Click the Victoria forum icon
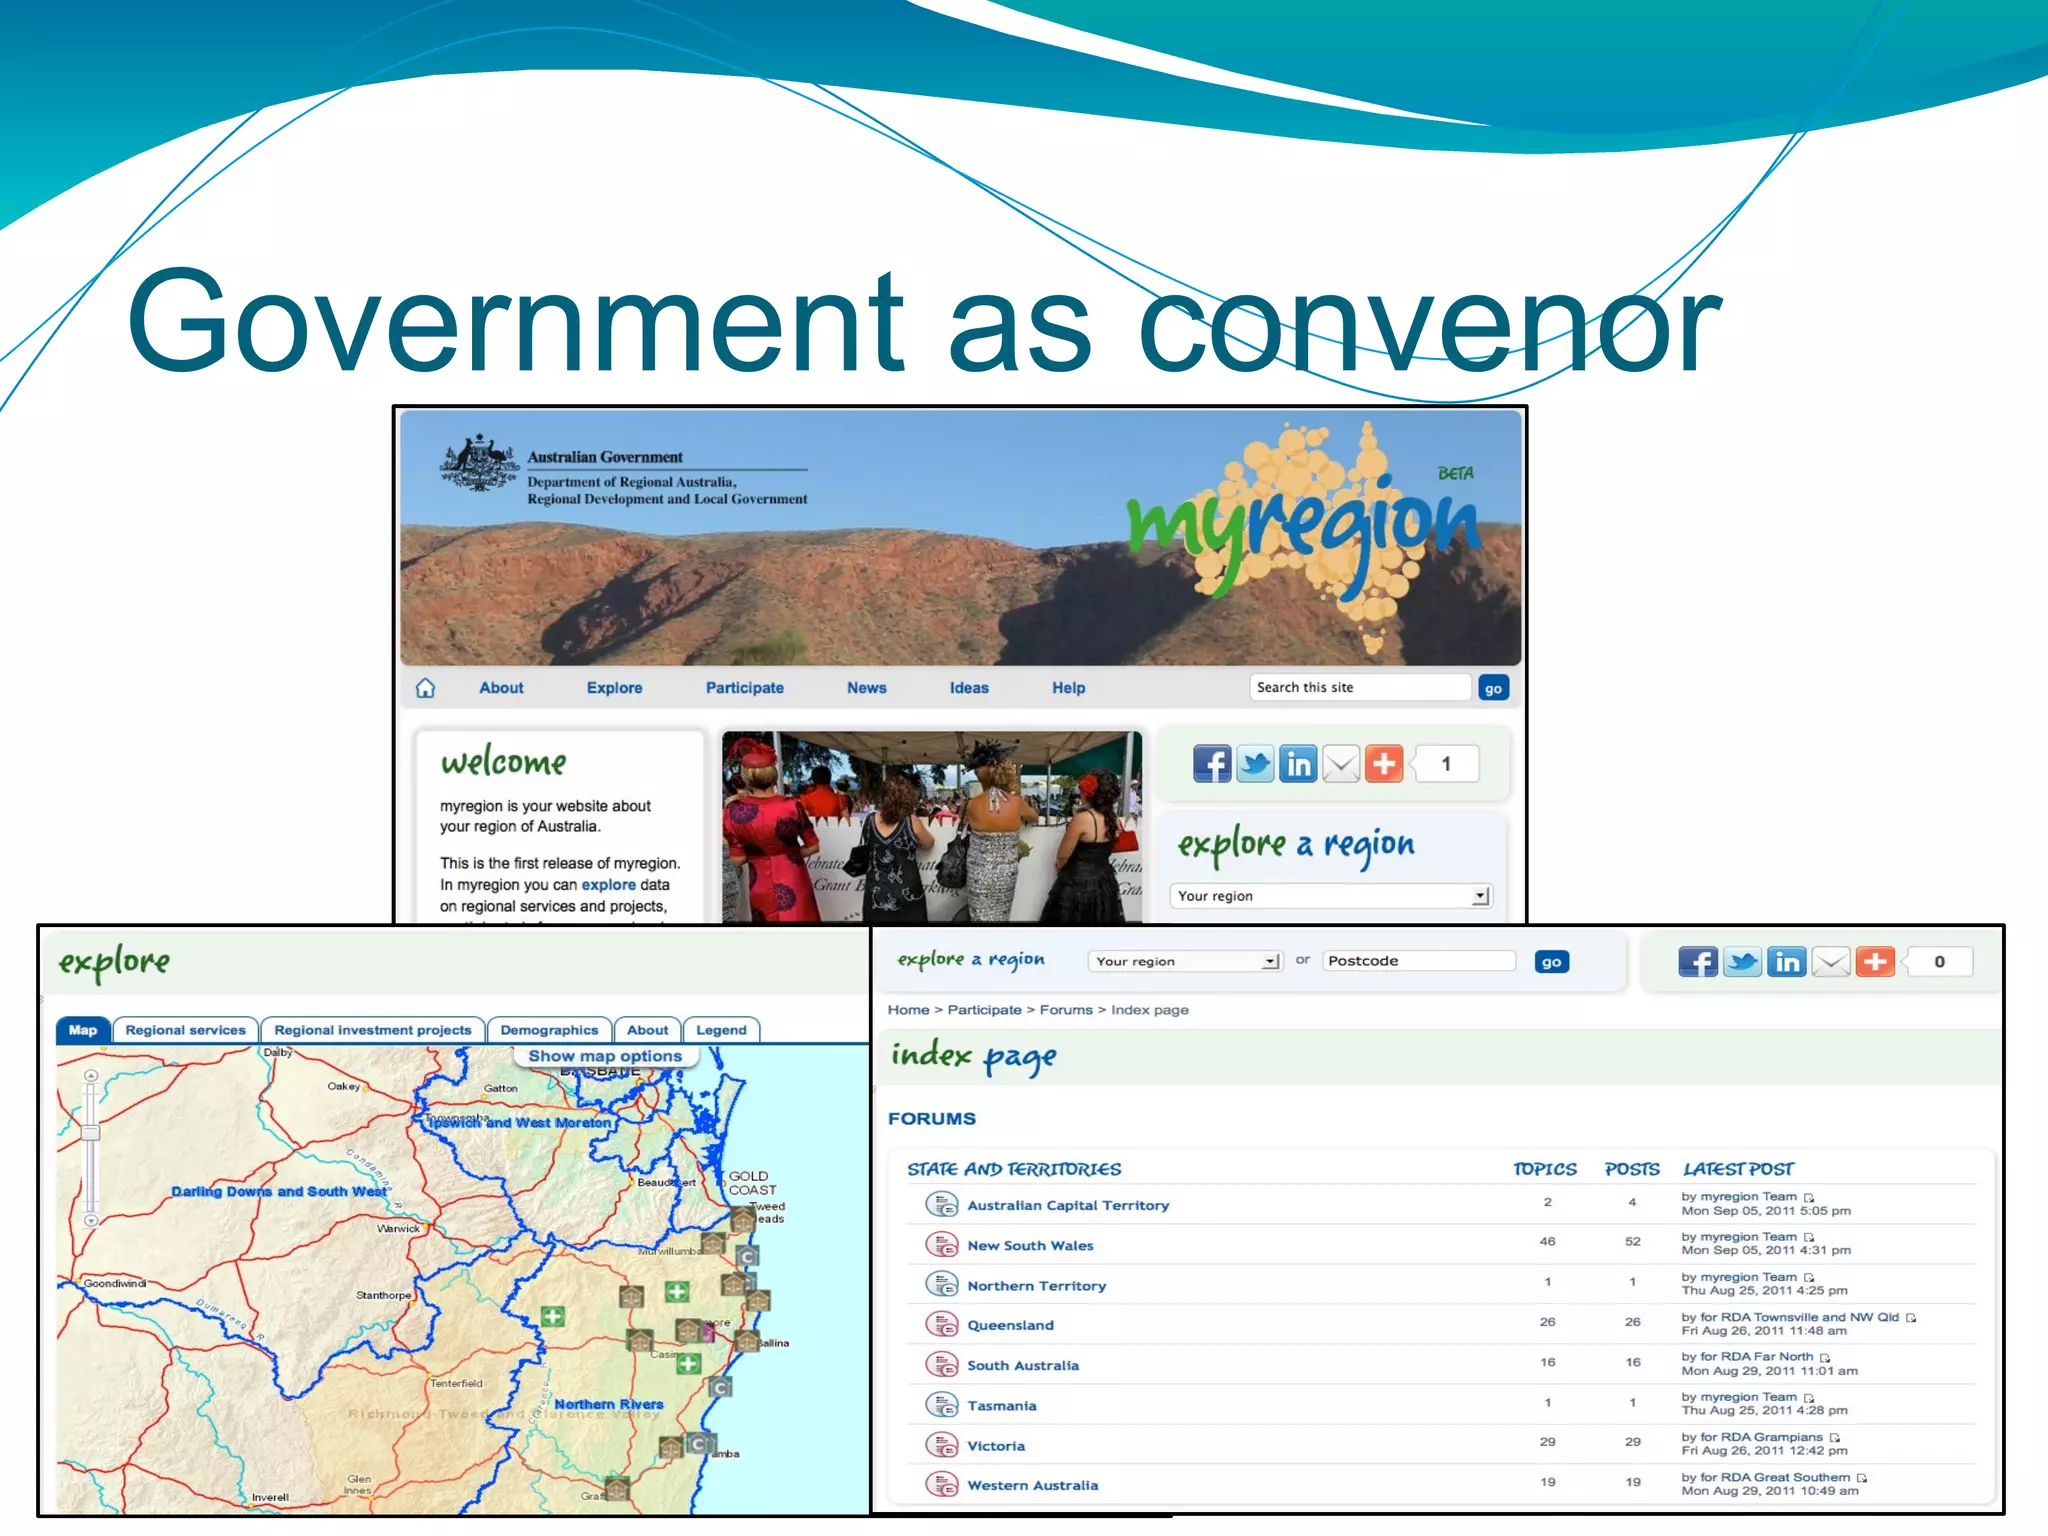 point(941,1444)
